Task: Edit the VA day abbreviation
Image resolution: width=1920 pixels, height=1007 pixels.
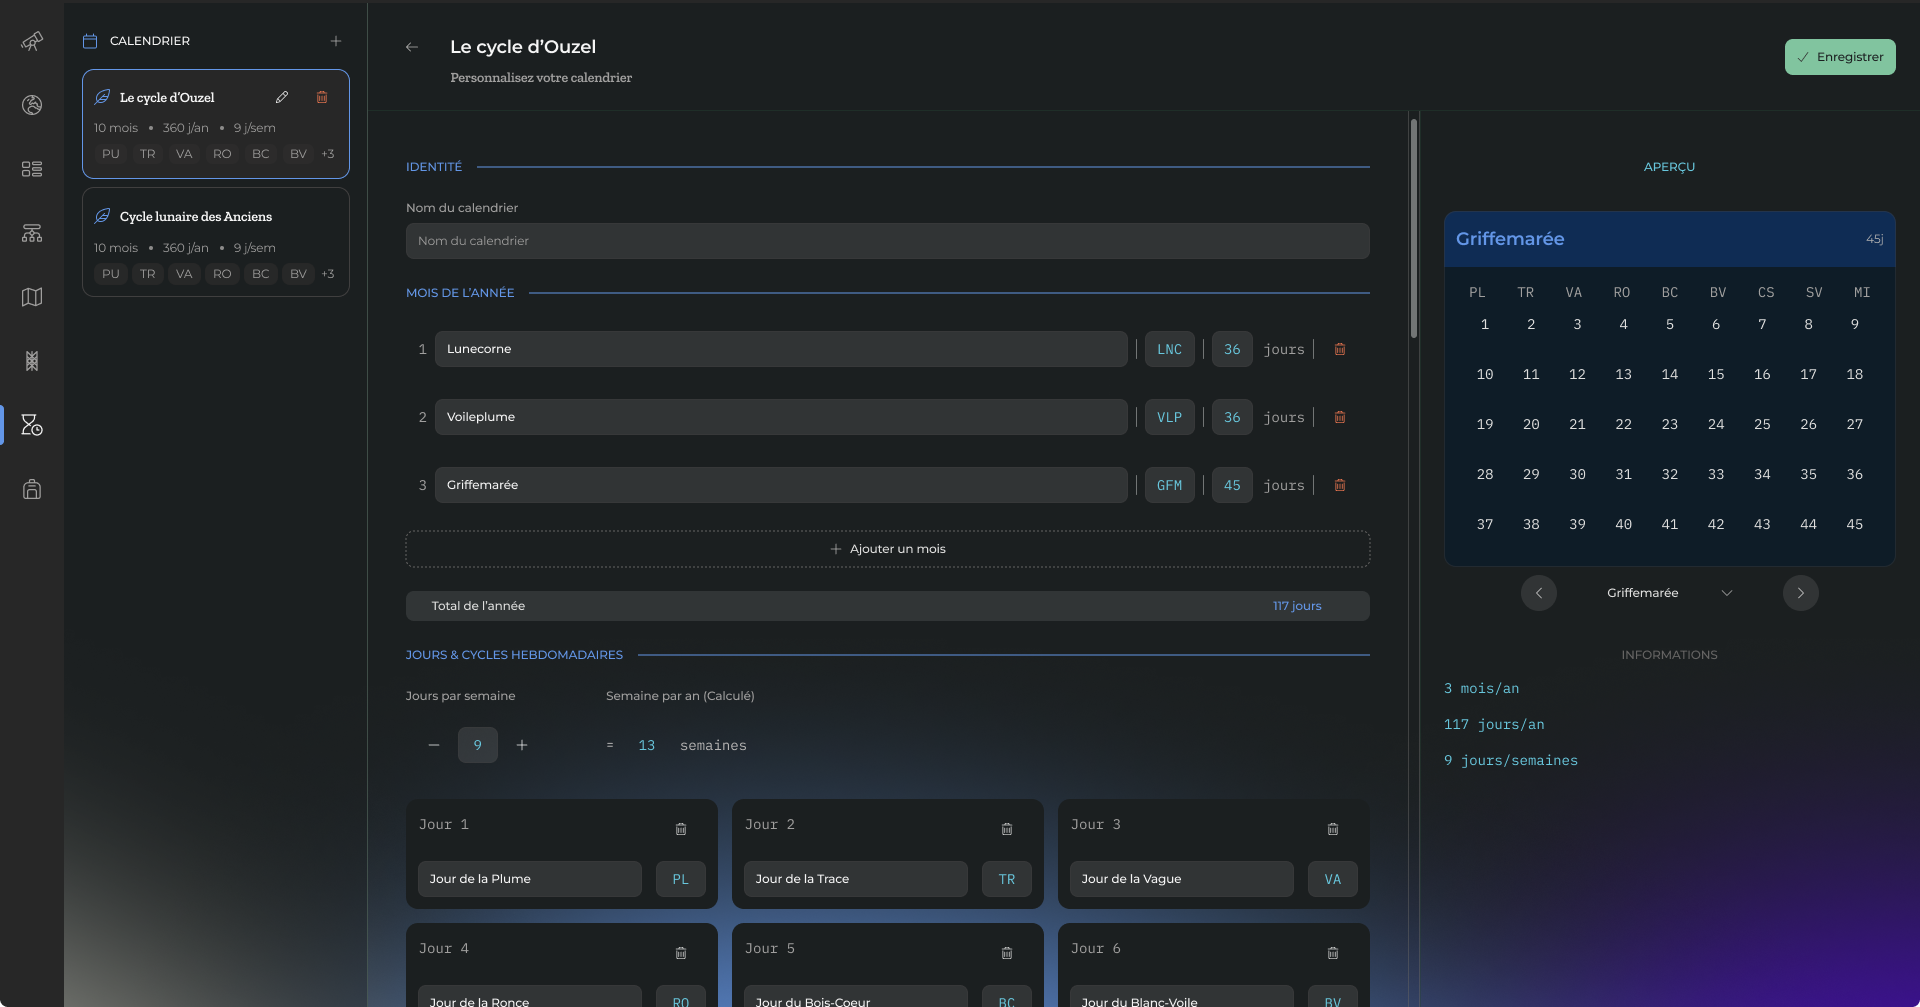Action: pyautogui.click(x=1333, y=879)
